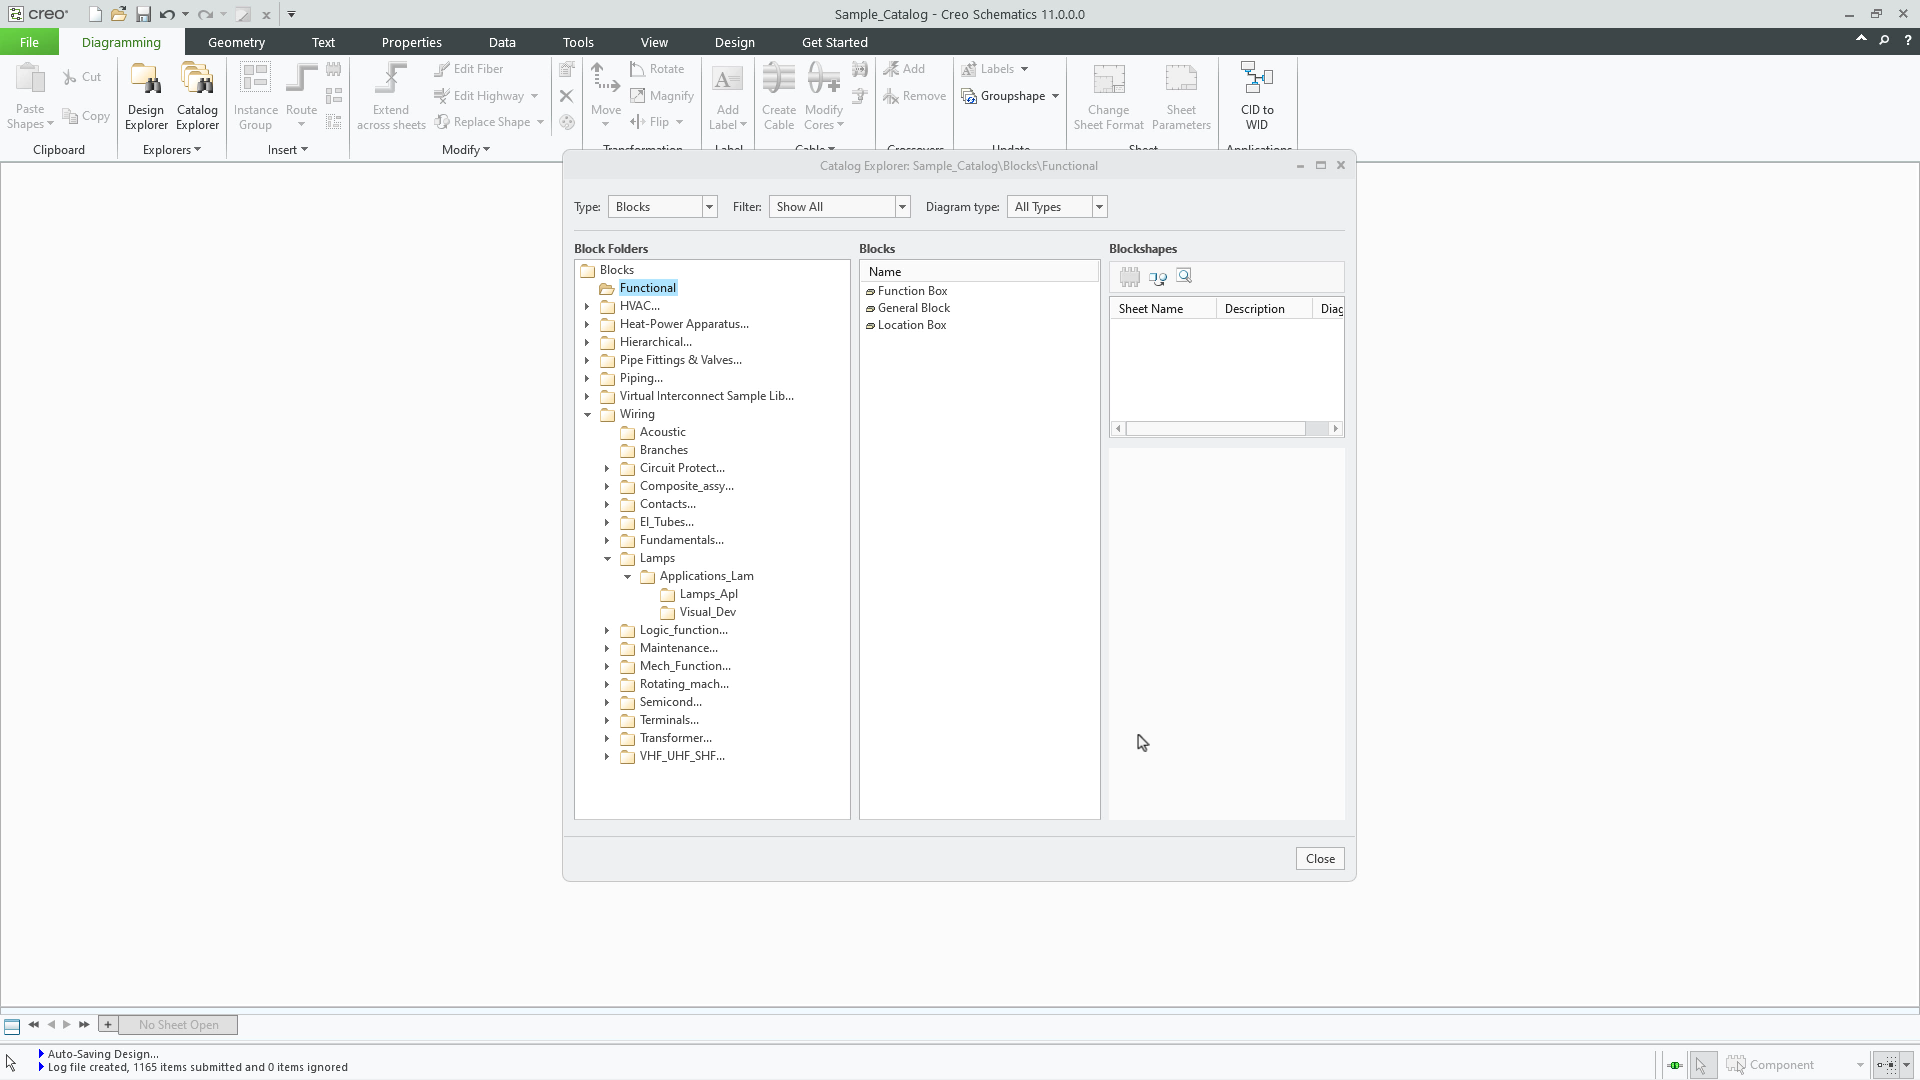The width and height of the screenshot is (1920, 1080).
Task: Expand the Transformer folder
Action: 608,739
